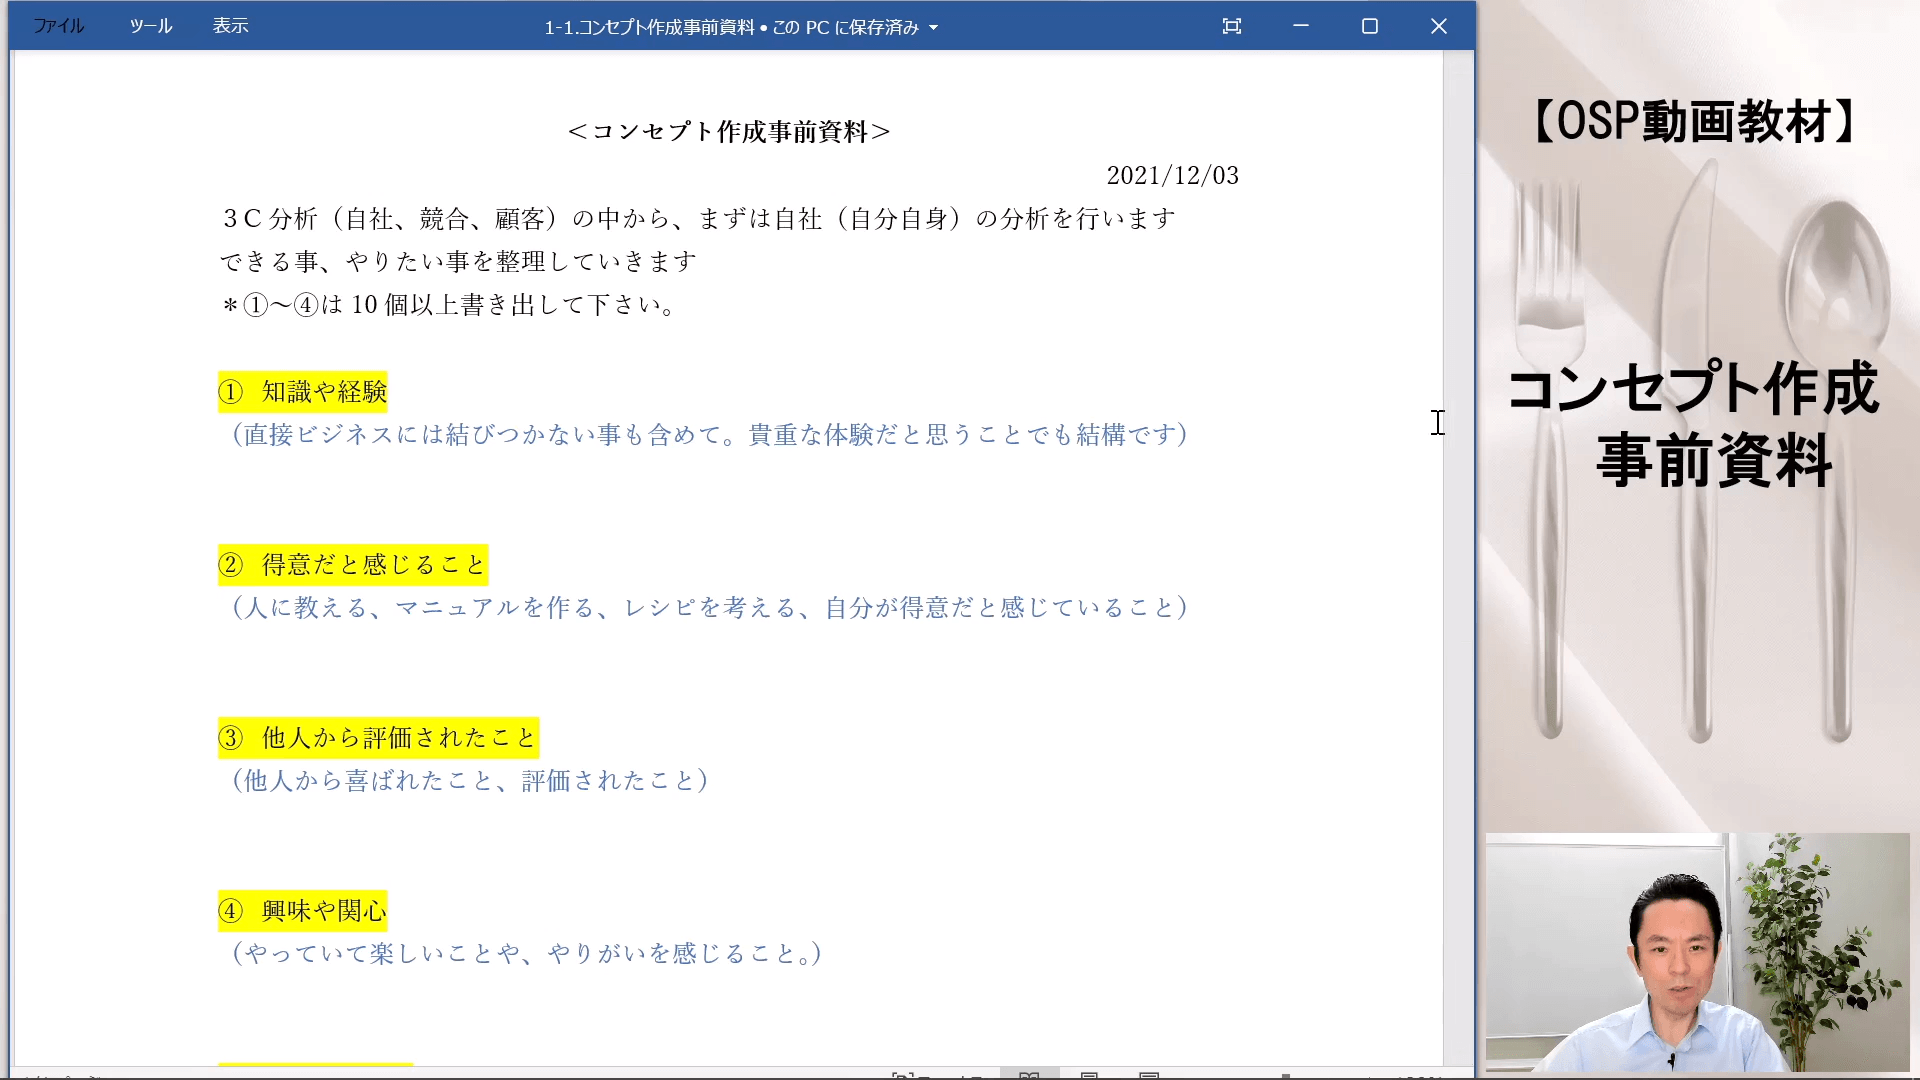Open the ファイル menu
Screen dimensions: 1920x1080
58,26
